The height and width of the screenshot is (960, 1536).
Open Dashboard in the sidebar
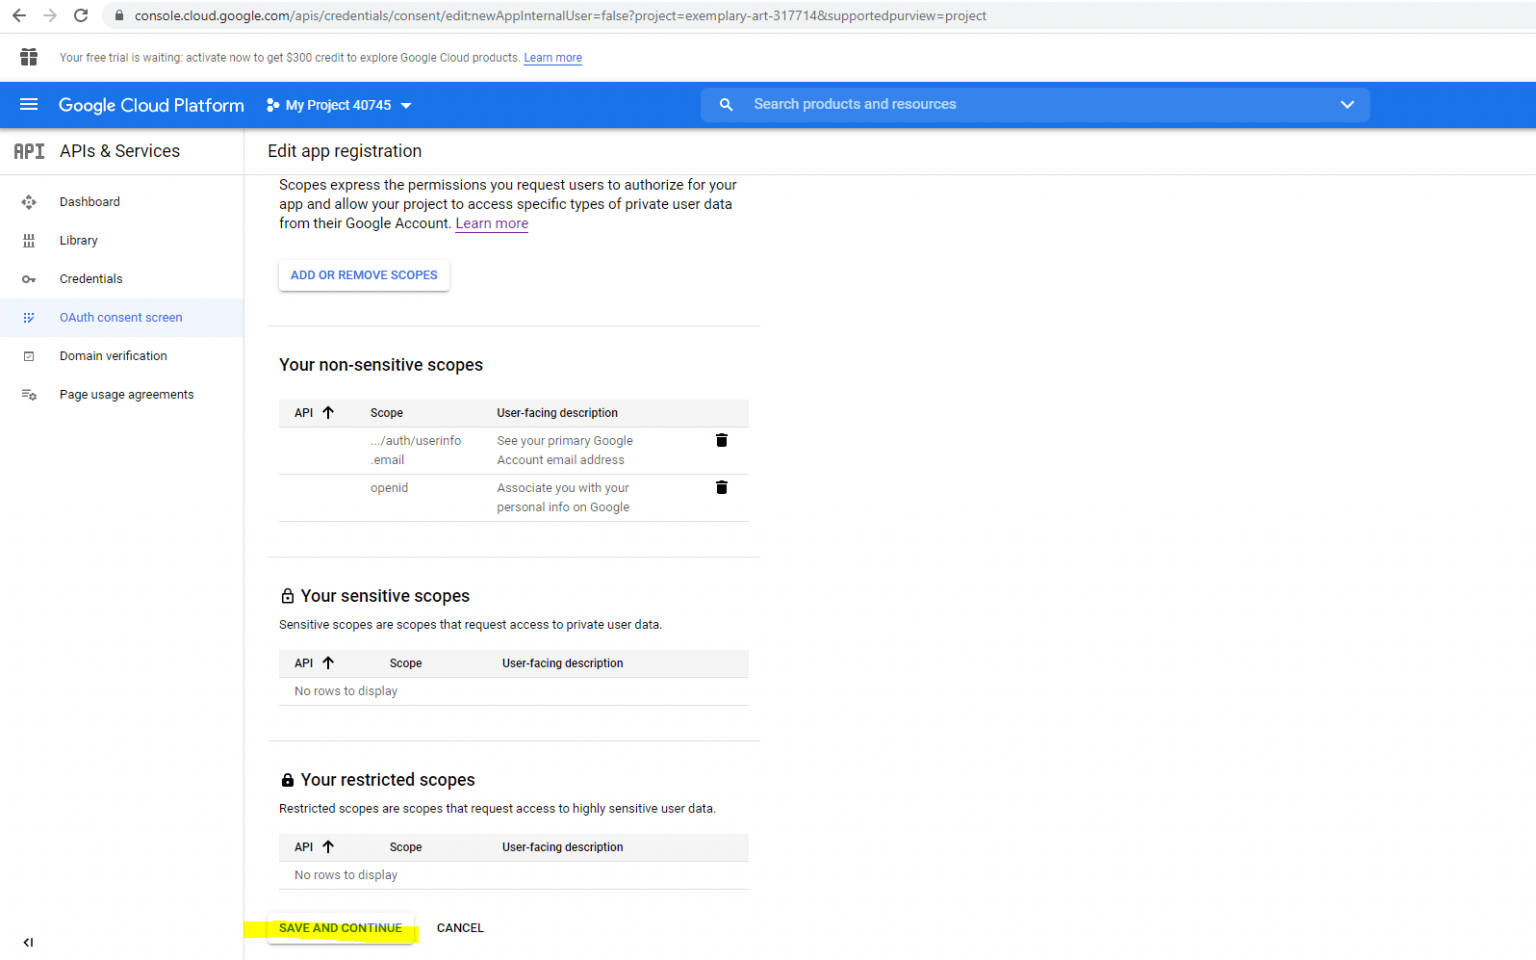89,202
